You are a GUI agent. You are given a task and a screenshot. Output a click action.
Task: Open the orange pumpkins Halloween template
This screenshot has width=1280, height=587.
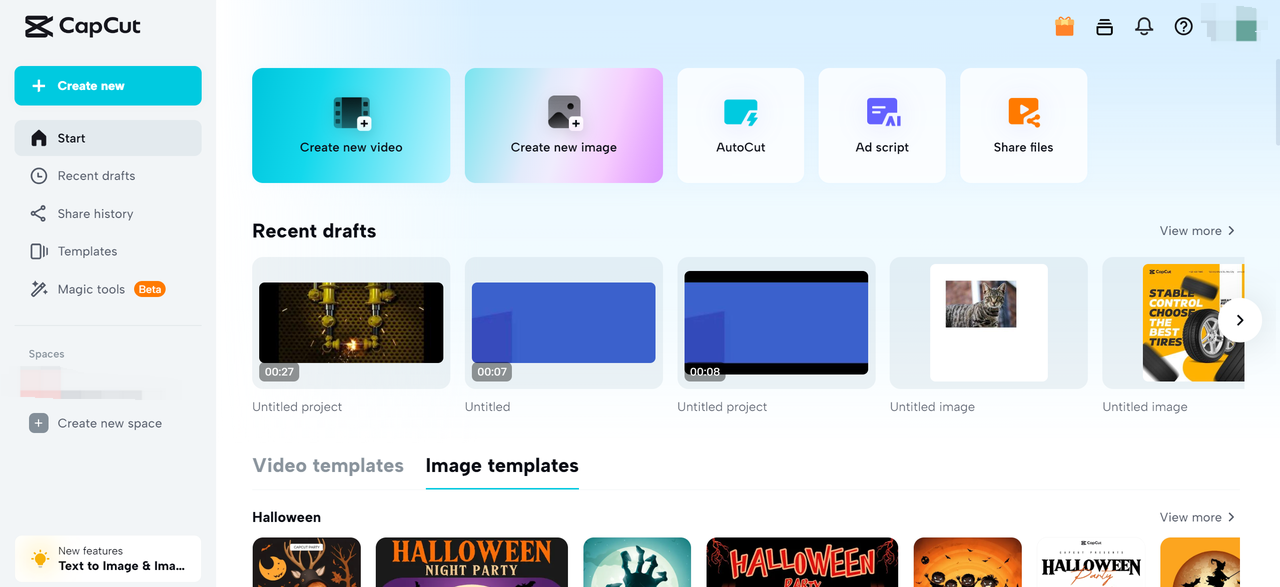[x=968, y=562]
